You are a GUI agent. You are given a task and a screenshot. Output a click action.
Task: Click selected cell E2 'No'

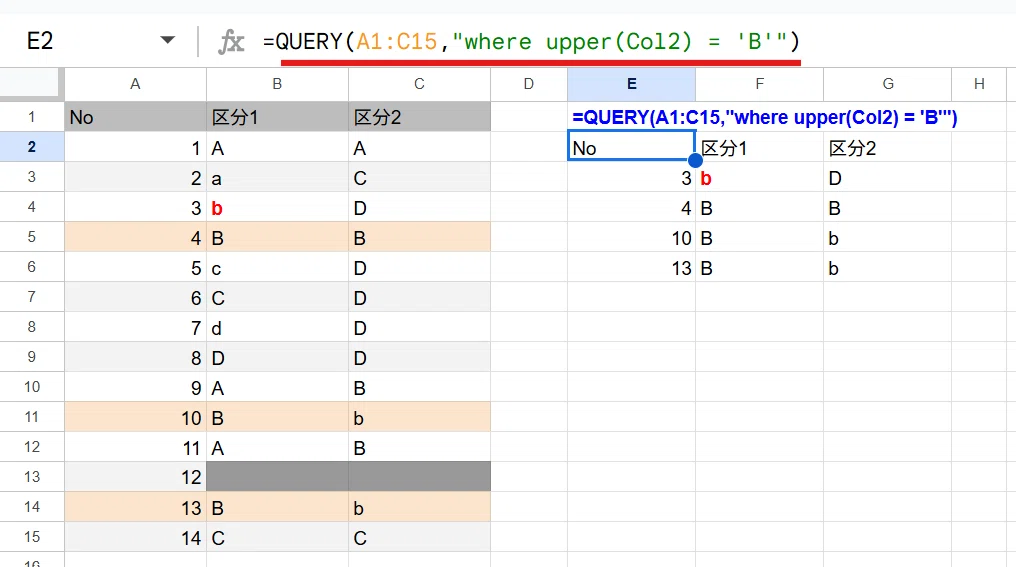[x=631, y=147]
